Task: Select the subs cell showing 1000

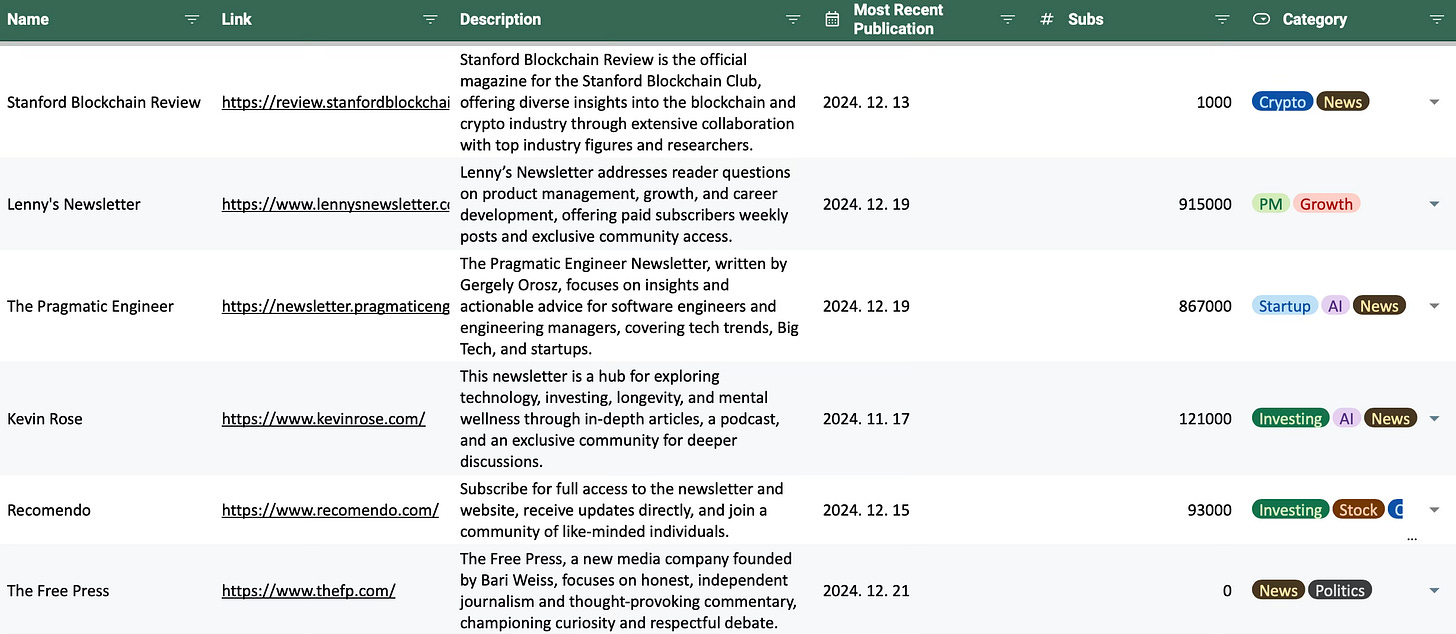Action: click(x=1214, y=102)
